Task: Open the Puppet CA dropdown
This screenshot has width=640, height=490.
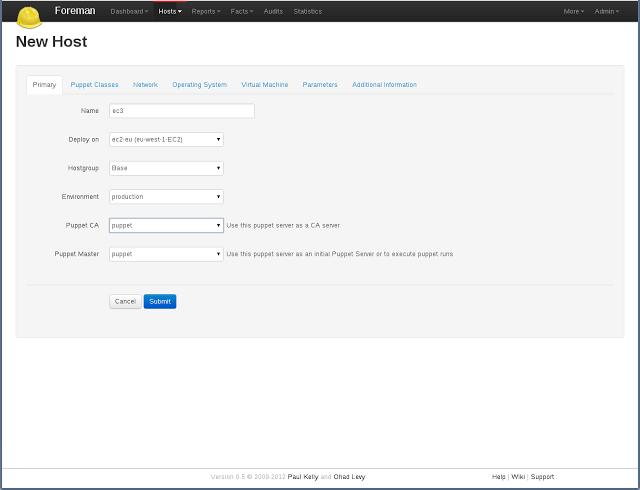Action: (x=166, y=225)
